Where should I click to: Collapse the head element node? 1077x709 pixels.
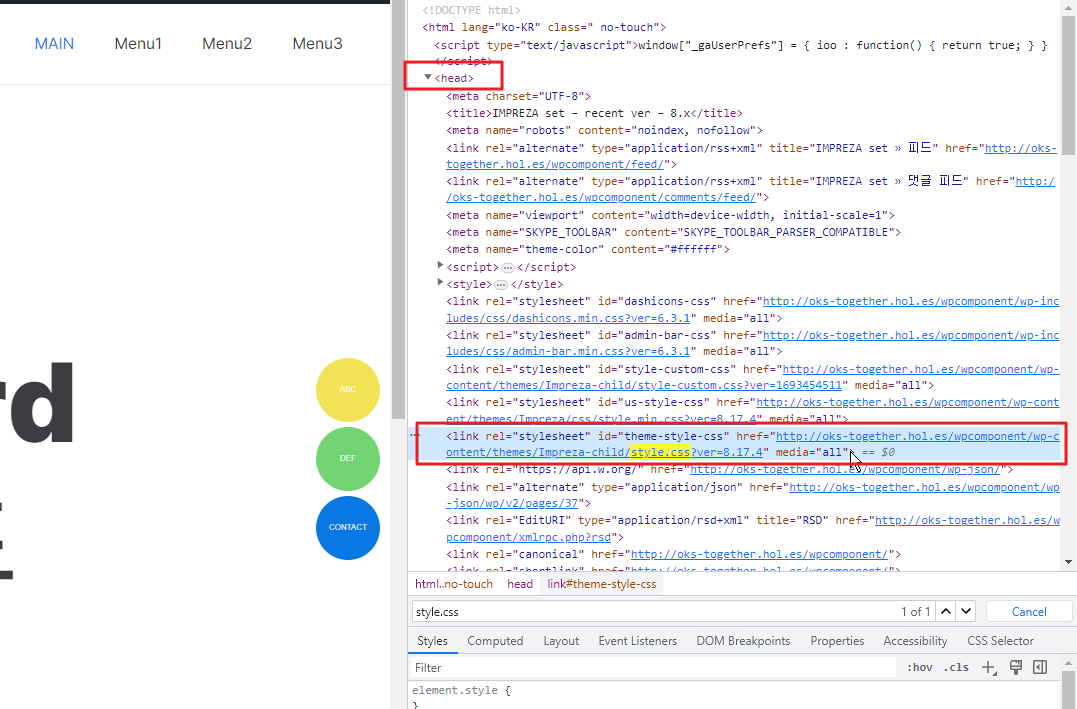point(428,78)
